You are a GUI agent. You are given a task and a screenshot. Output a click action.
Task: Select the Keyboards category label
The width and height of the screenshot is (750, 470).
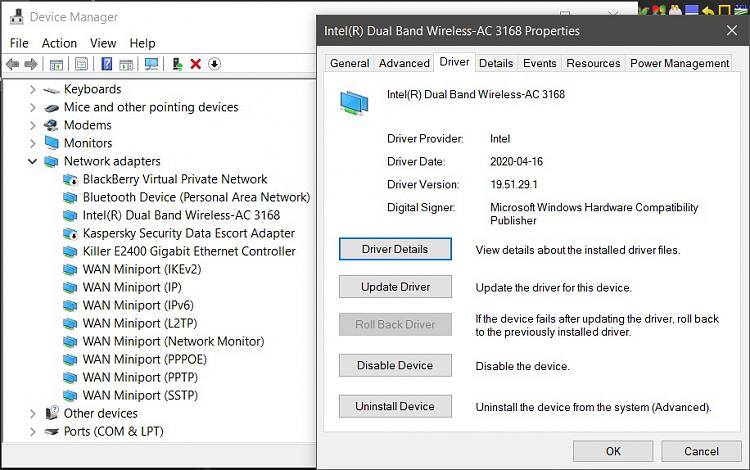pos(92,89)
